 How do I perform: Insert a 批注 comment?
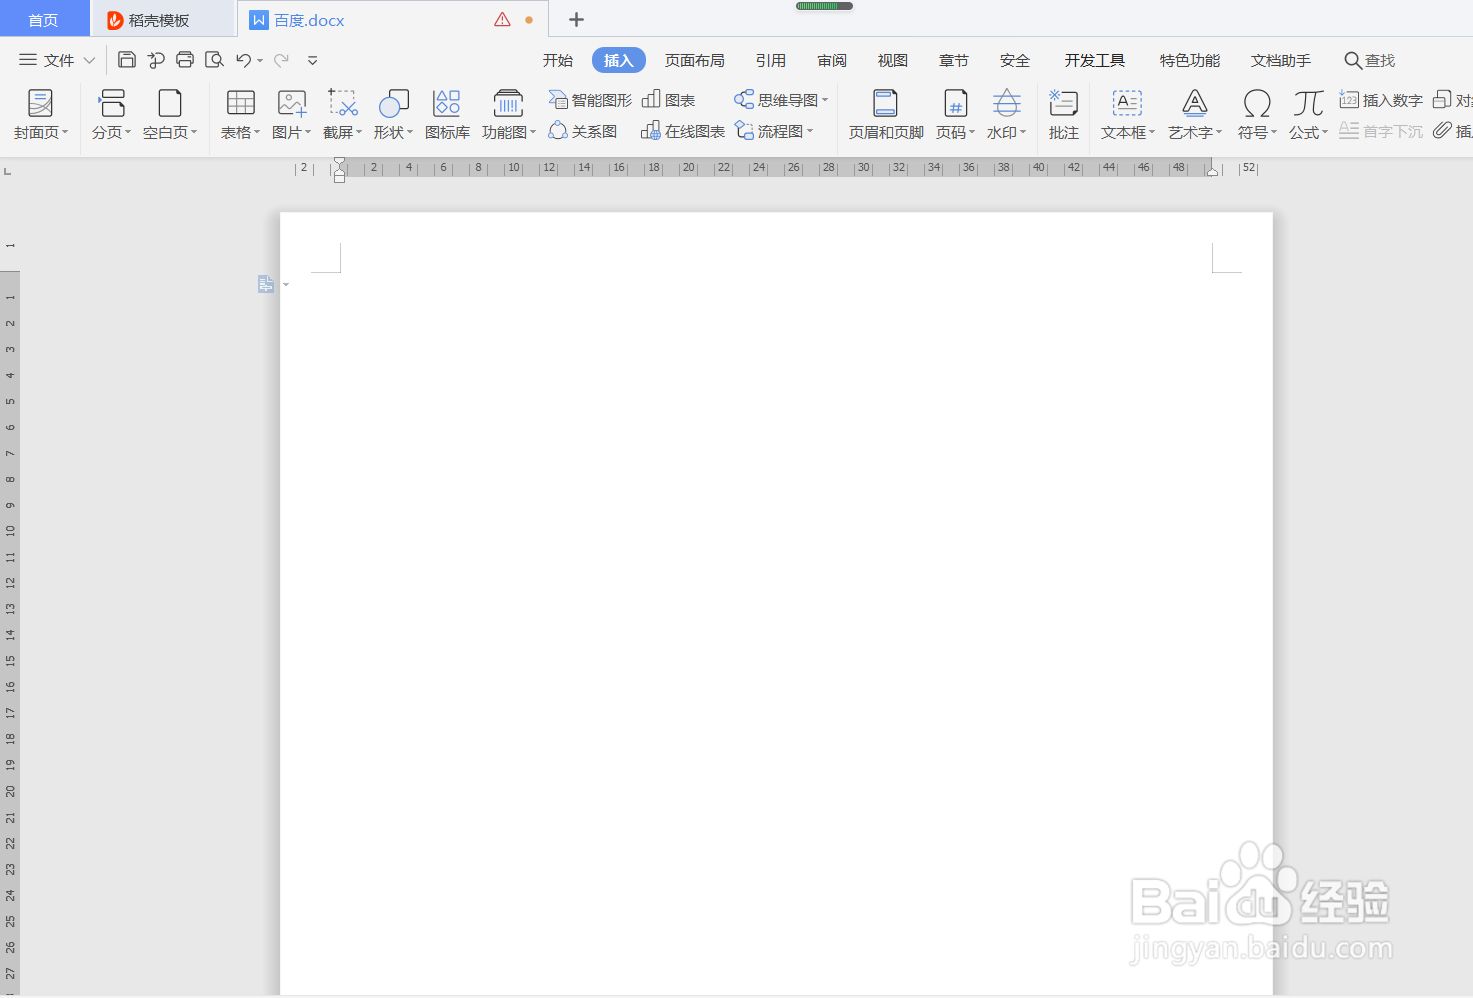[1063, 114]
